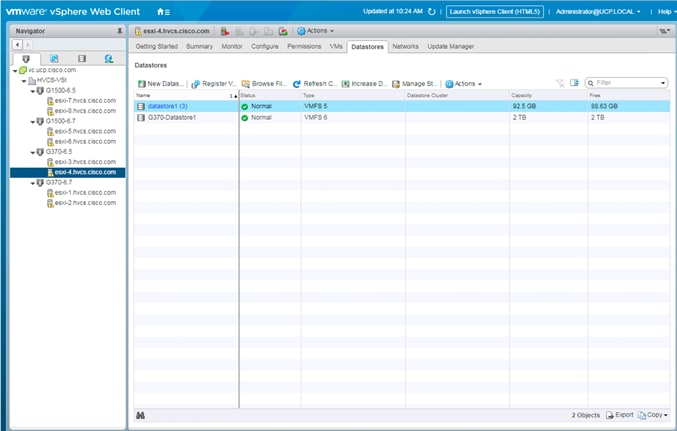Screen dimensions: 677x431
Task: Click the refresh icon beside update time
Action: pos(431,12)
